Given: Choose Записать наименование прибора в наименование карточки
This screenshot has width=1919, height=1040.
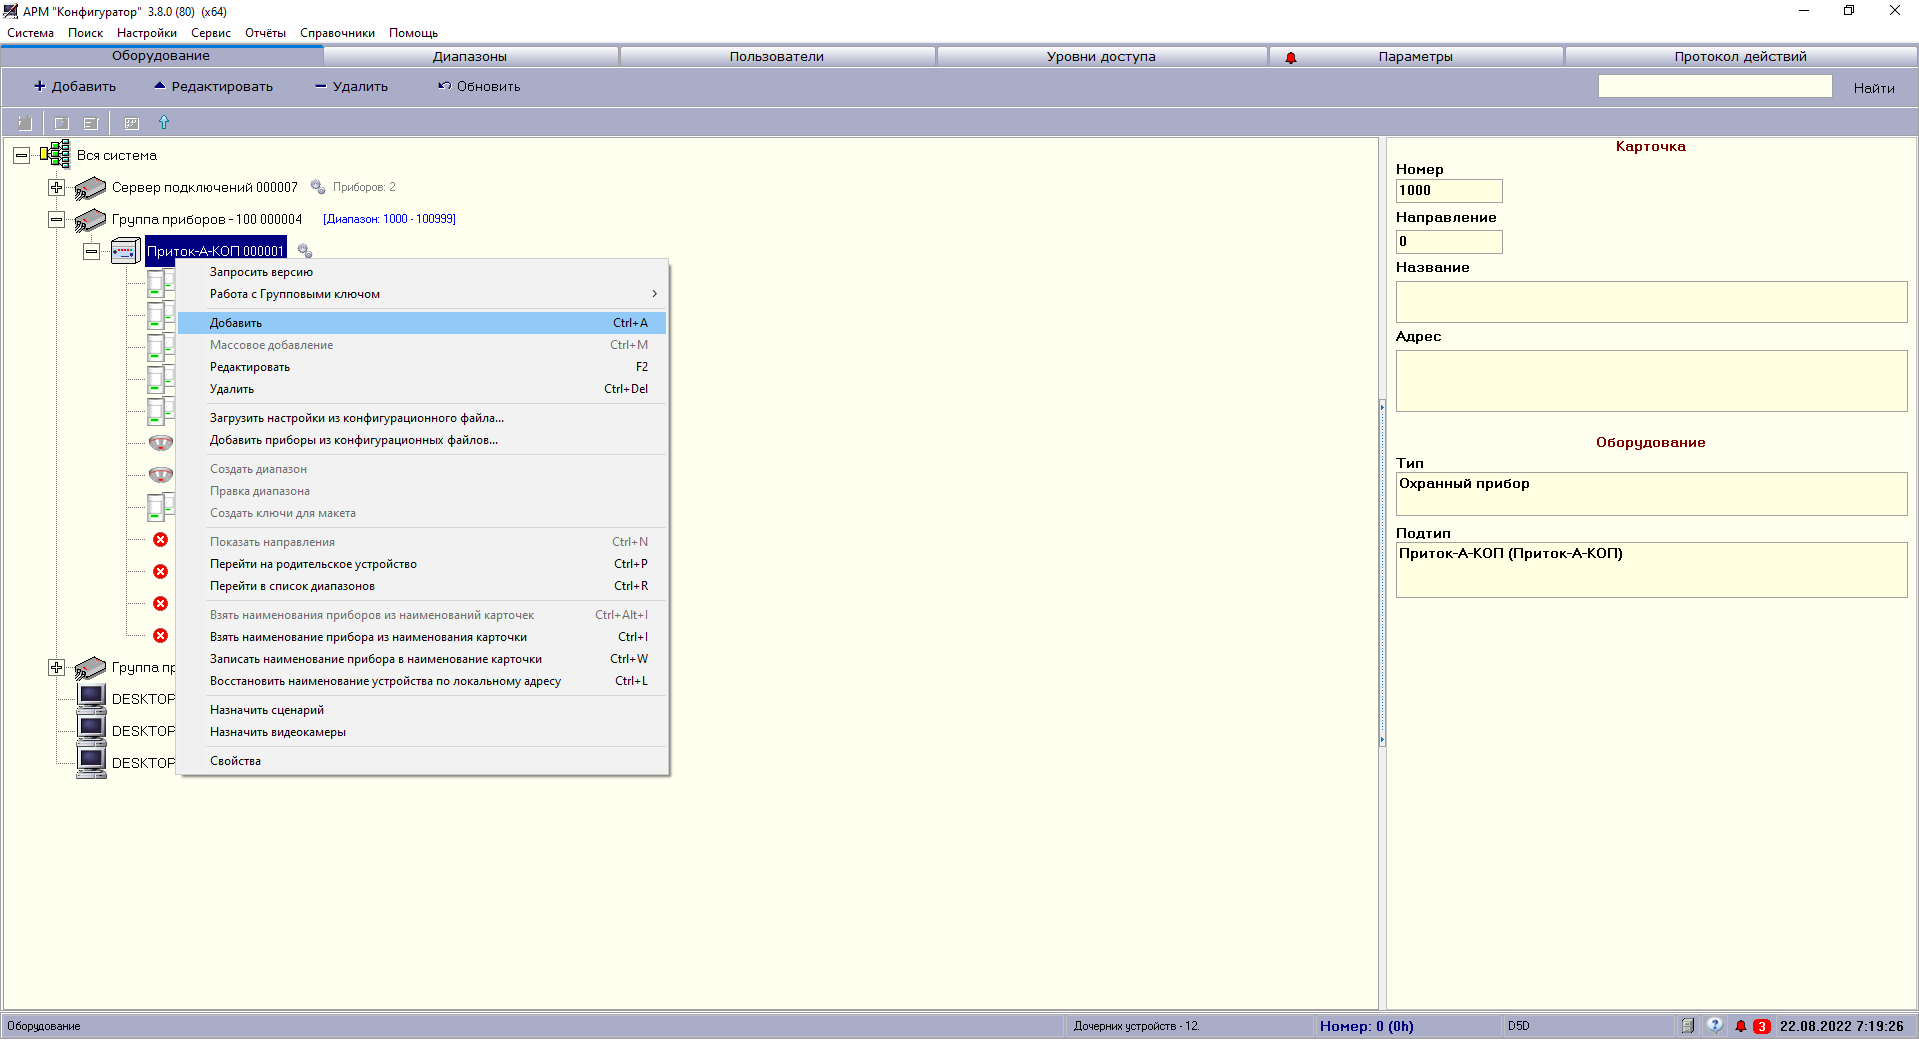Looking at the screenshot, I should tap(422, 659).
